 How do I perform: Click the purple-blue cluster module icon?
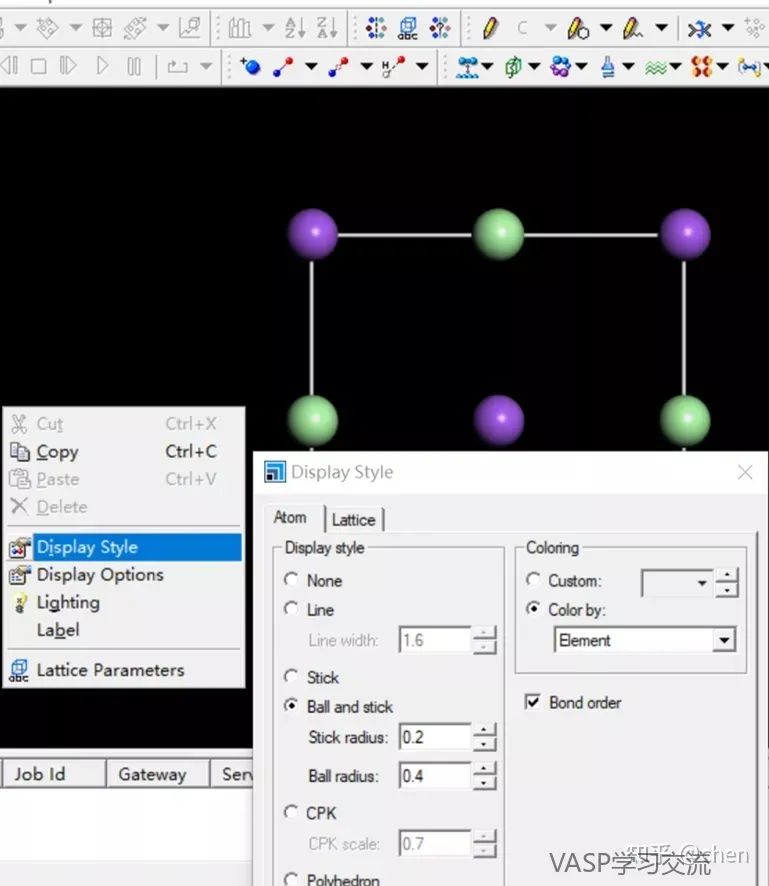(561, 67)
